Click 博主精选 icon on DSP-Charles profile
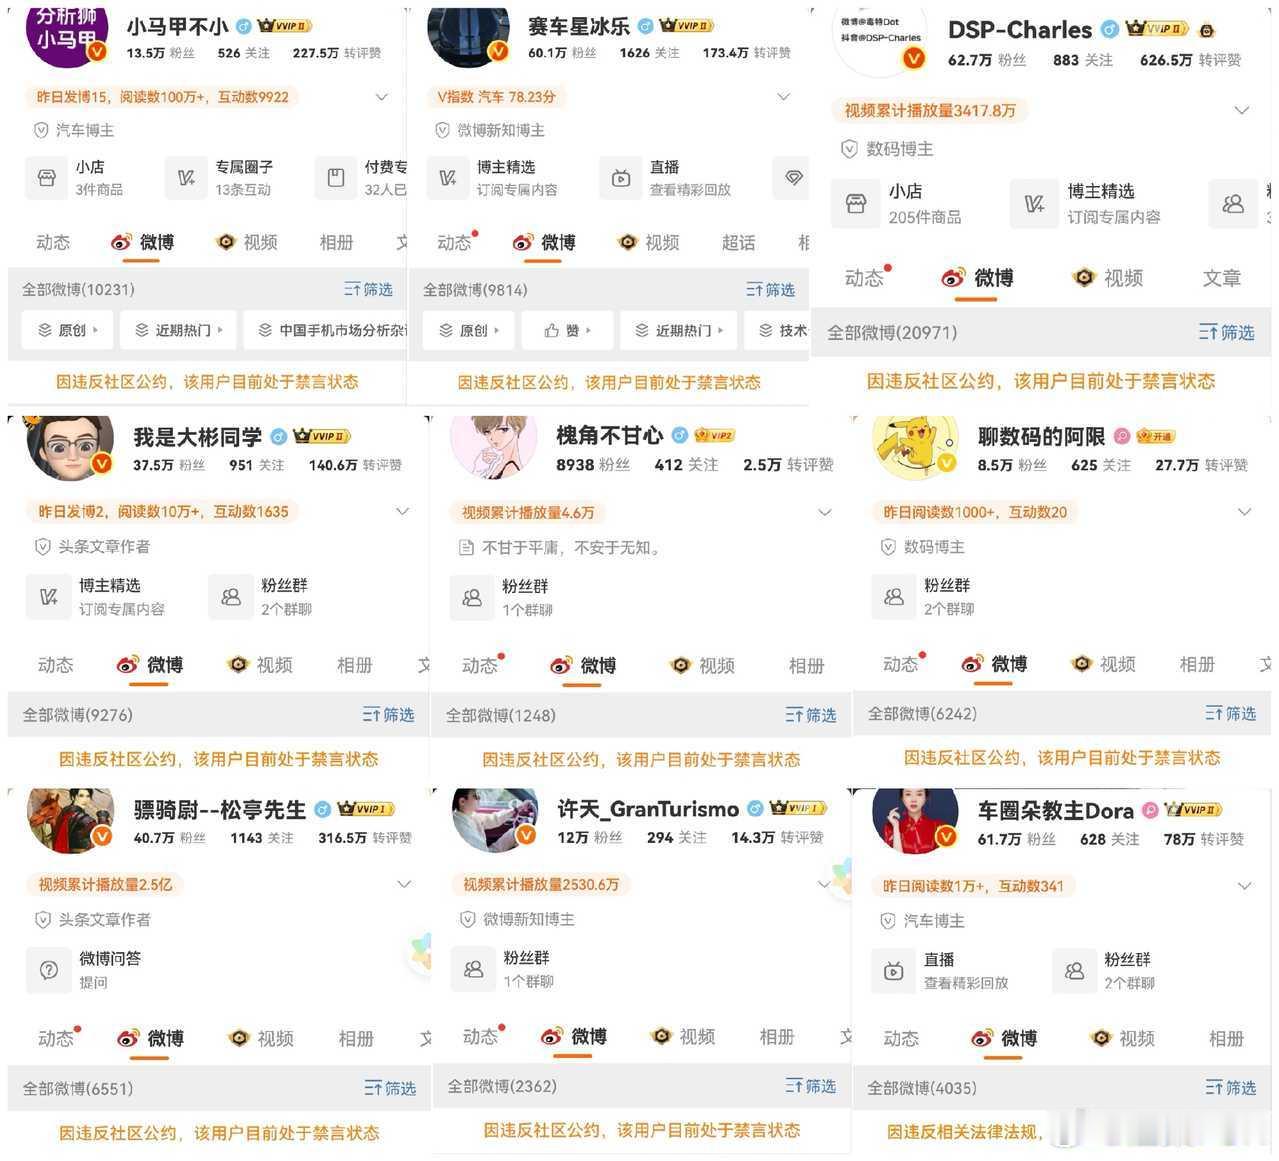Viewport: 1279px width, 1161px height. pos(1034,204)
